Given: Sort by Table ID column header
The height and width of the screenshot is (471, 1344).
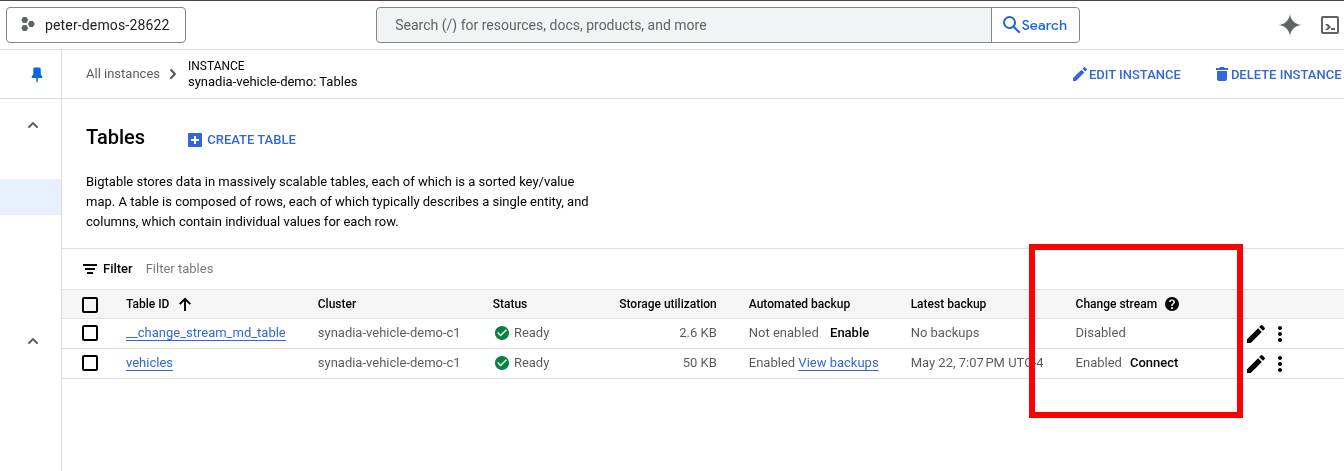Looking at the screenshot, I should [x=148, y=304].
